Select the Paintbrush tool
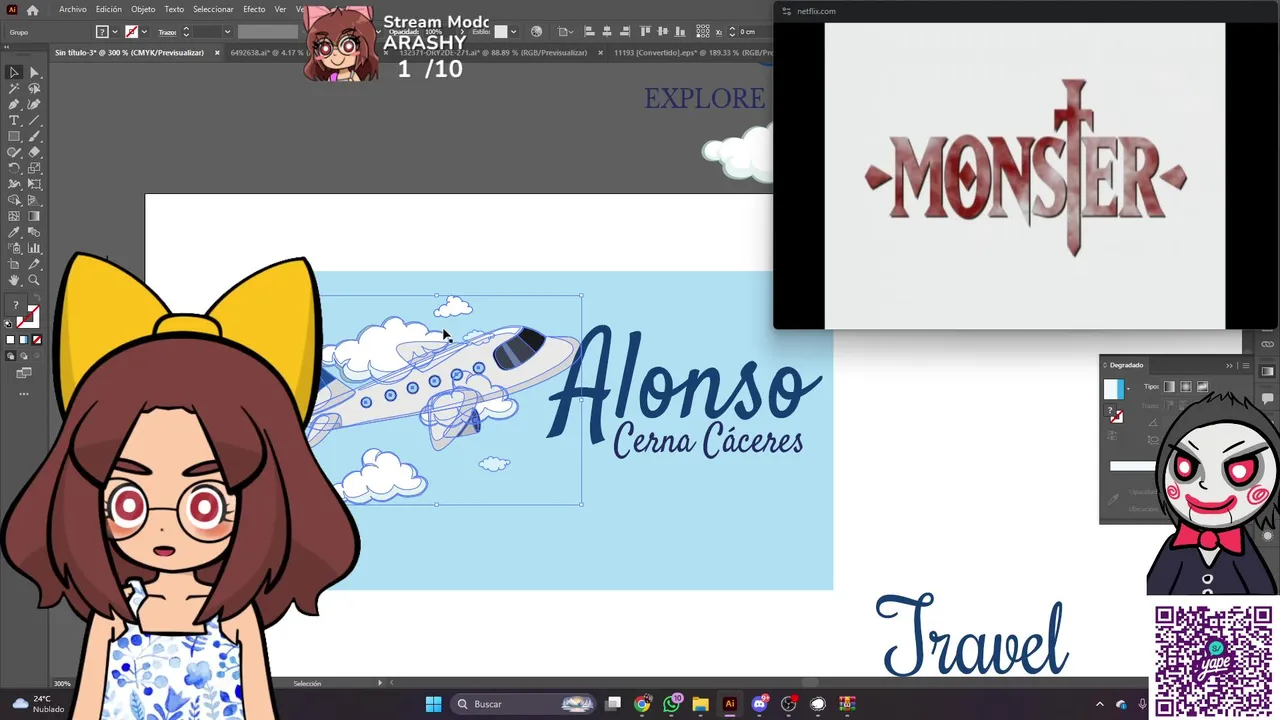Image resolution: width=1280 pixels, height=720 pixels. tap(34, 136)
